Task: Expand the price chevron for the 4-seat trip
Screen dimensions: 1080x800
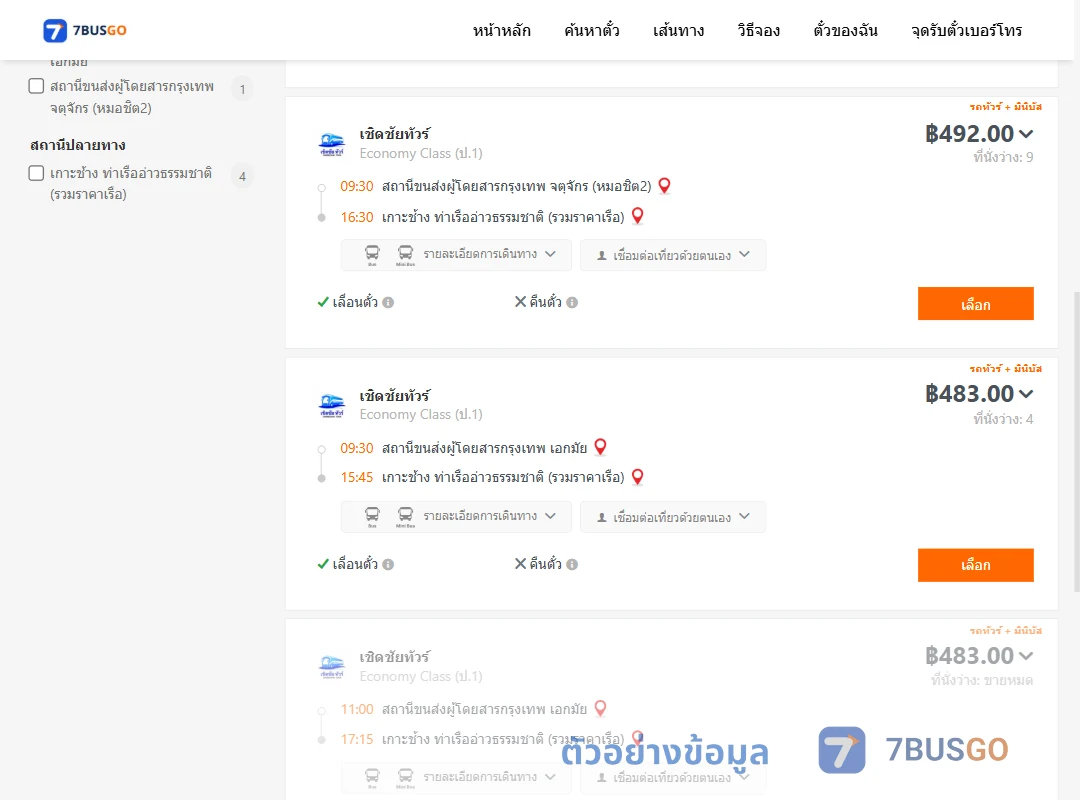Action: [1026, 394]
